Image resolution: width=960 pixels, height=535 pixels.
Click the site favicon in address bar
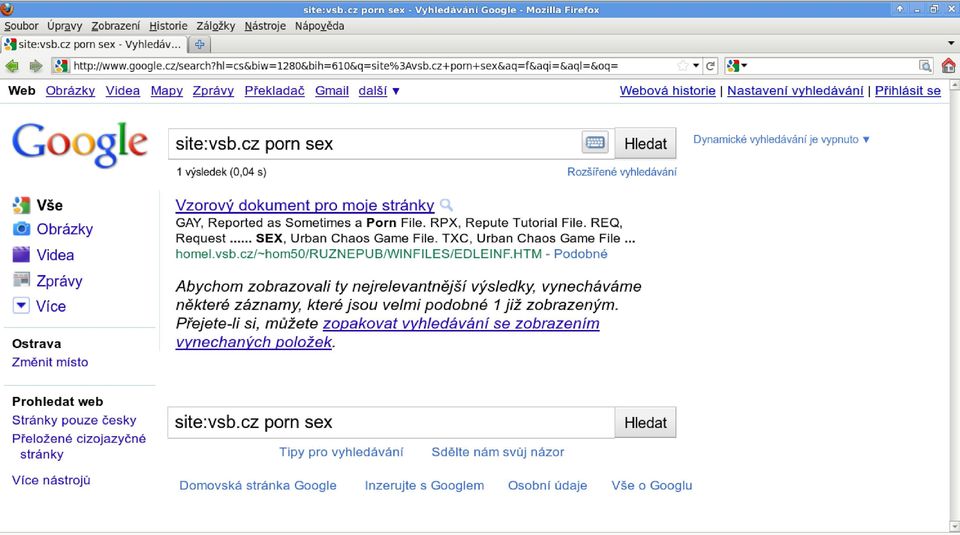coord(61,65)
